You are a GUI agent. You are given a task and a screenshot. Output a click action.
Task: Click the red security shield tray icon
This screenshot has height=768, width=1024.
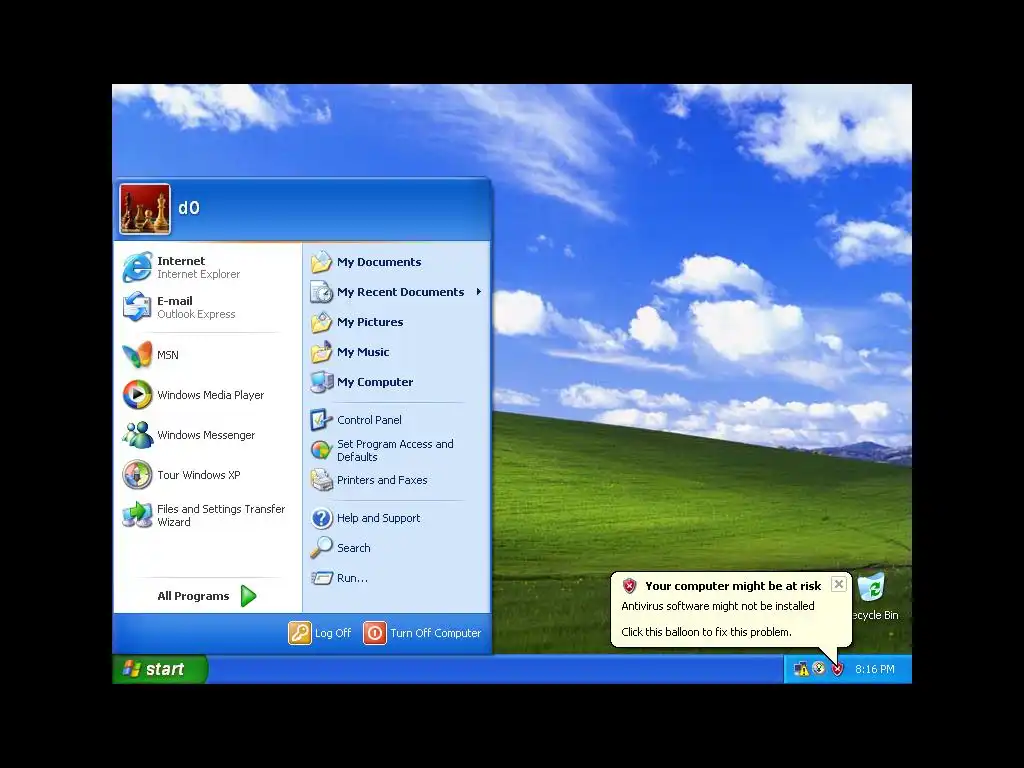pyautogui.click(x=837, y=669)
